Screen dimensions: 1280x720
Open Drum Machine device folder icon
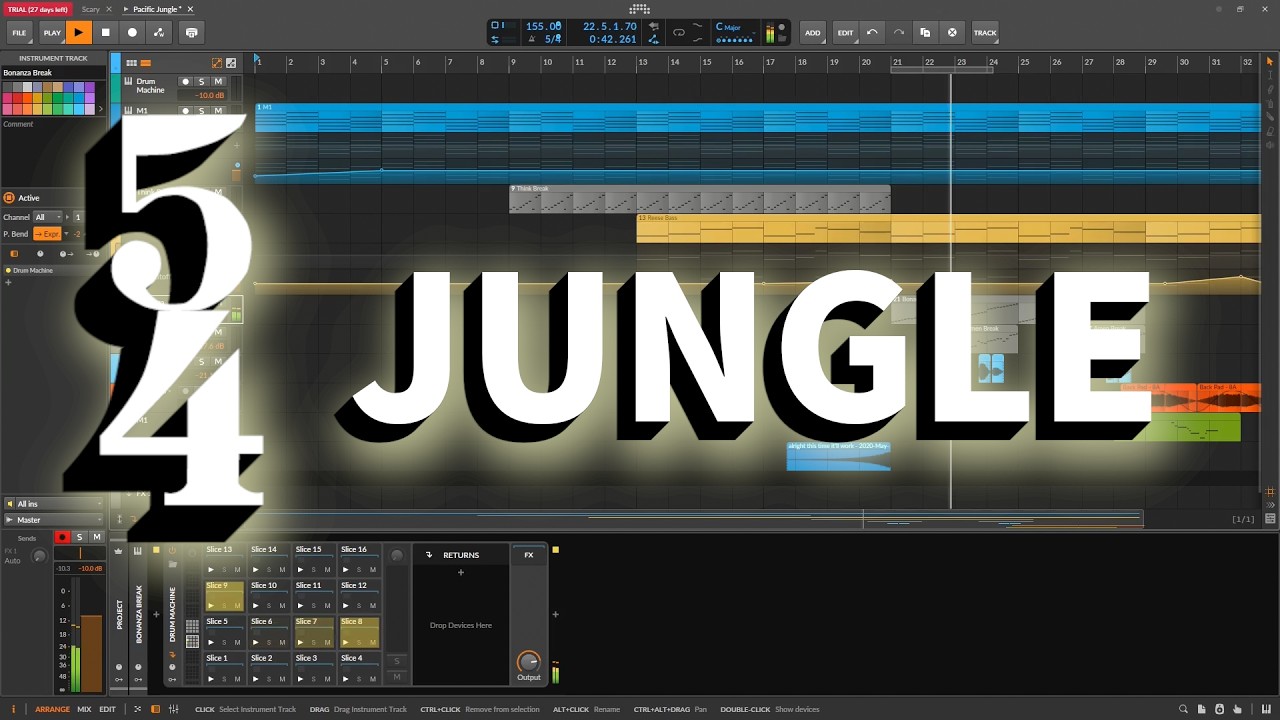(172, 564)
